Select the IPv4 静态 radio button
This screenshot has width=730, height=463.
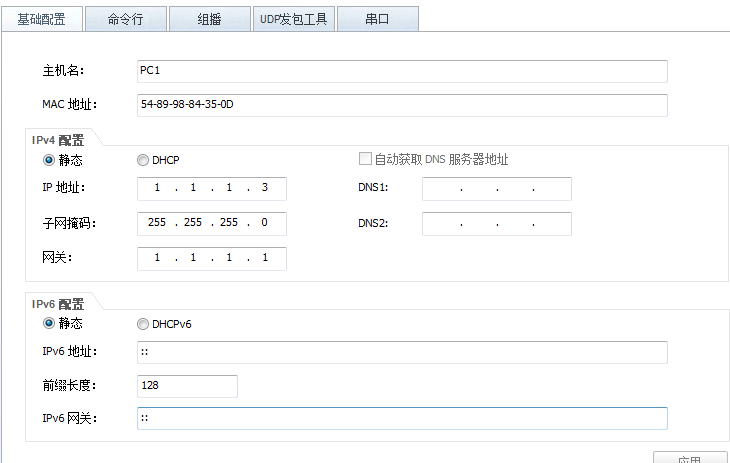point(49,160)
